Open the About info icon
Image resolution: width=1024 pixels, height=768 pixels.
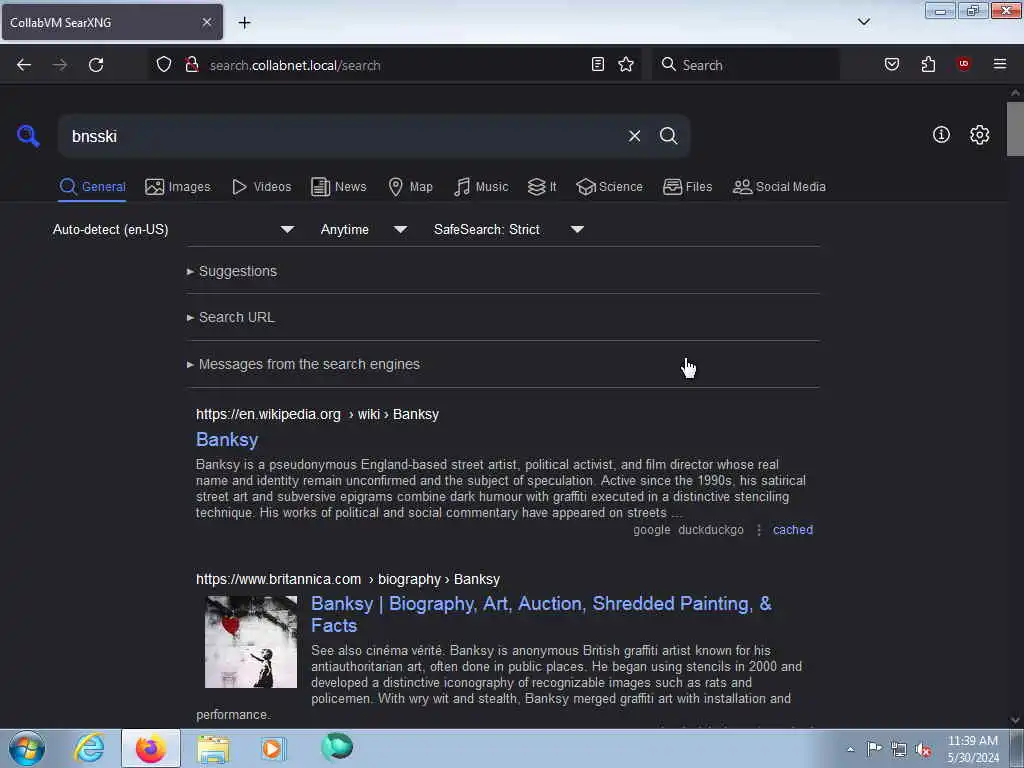click(x=941, y=135)
